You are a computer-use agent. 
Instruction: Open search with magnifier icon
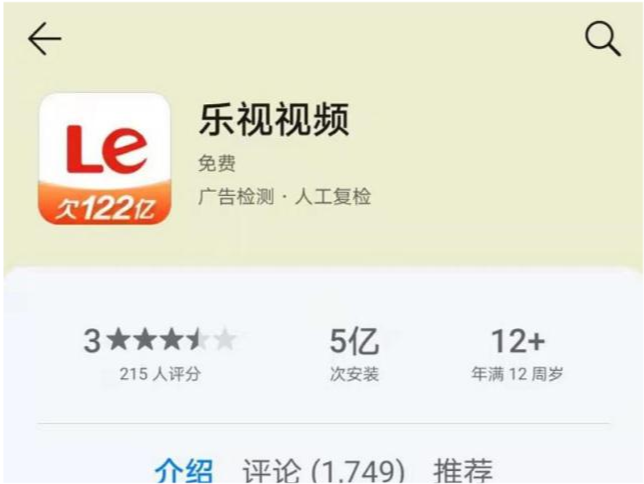[603, 39]
